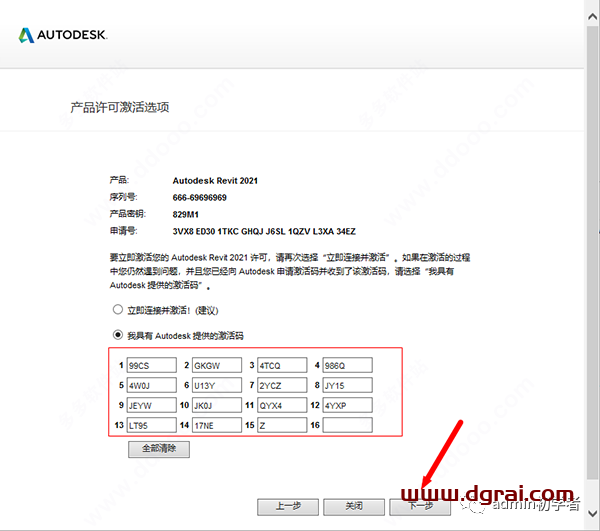
Task: Click activation code field 9 containing JEYW
Action: (152, 405)
